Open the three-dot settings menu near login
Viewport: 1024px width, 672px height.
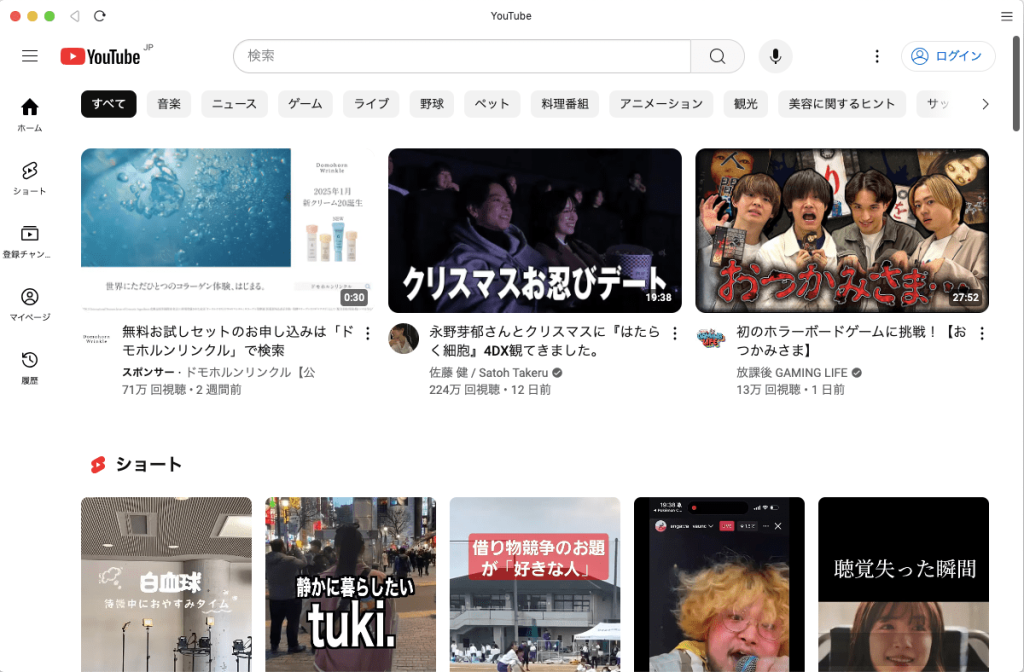pos(876,56)
